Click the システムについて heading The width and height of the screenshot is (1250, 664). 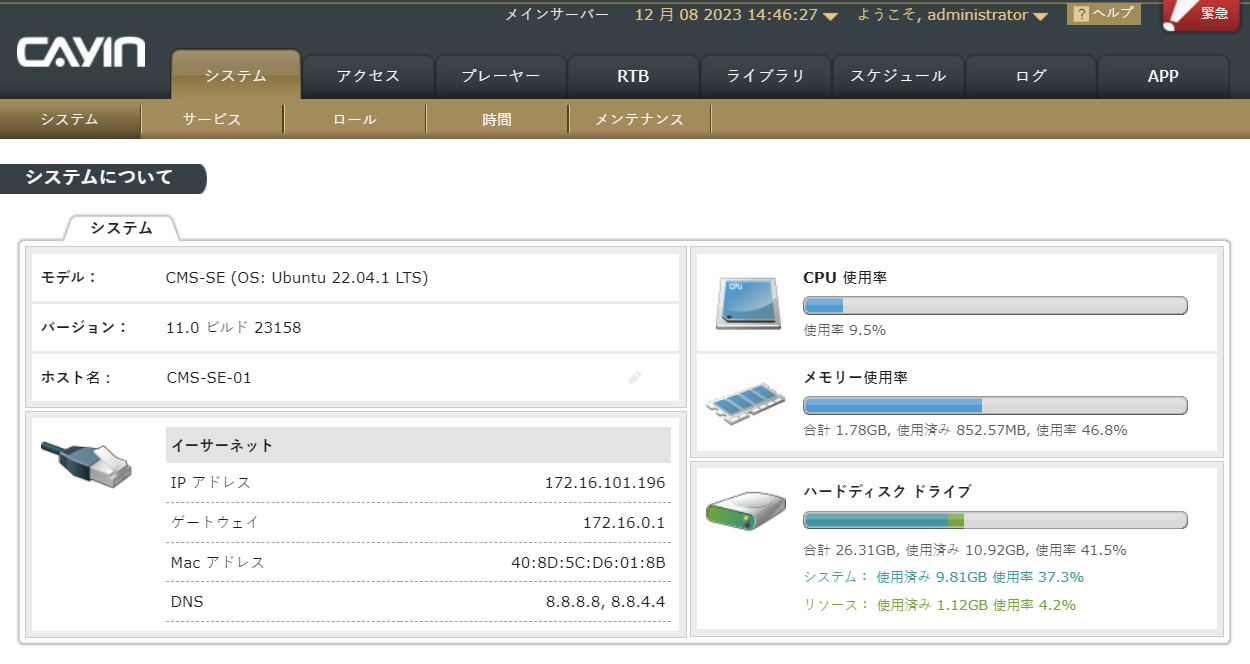(x=99, y=178)
